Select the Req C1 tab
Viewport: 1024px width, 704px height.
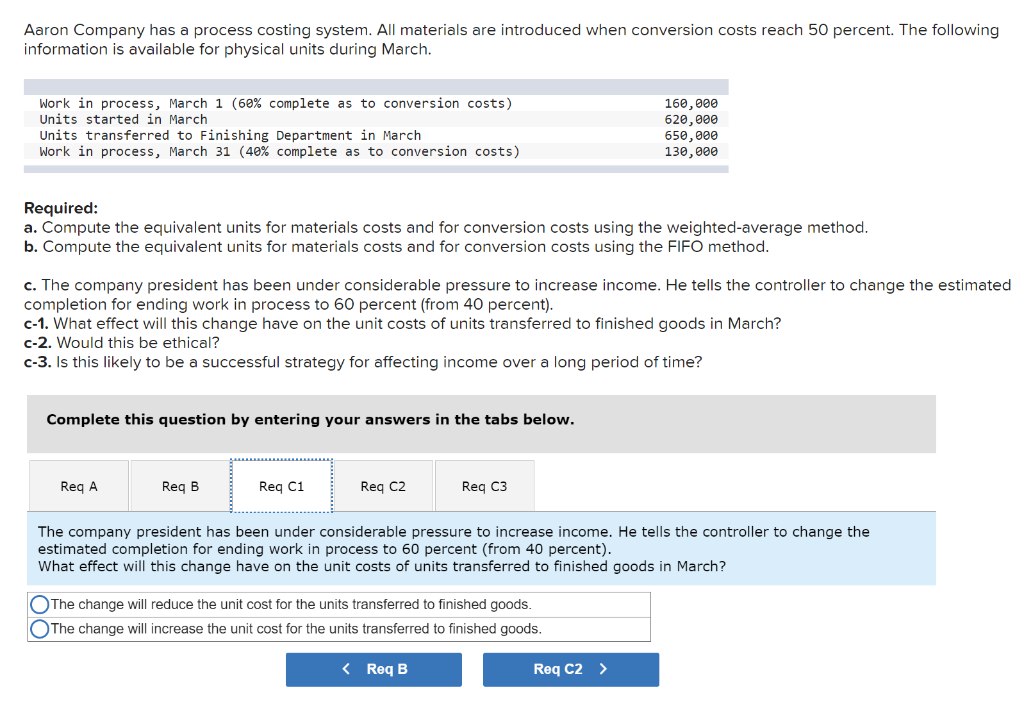pos(281,485)
